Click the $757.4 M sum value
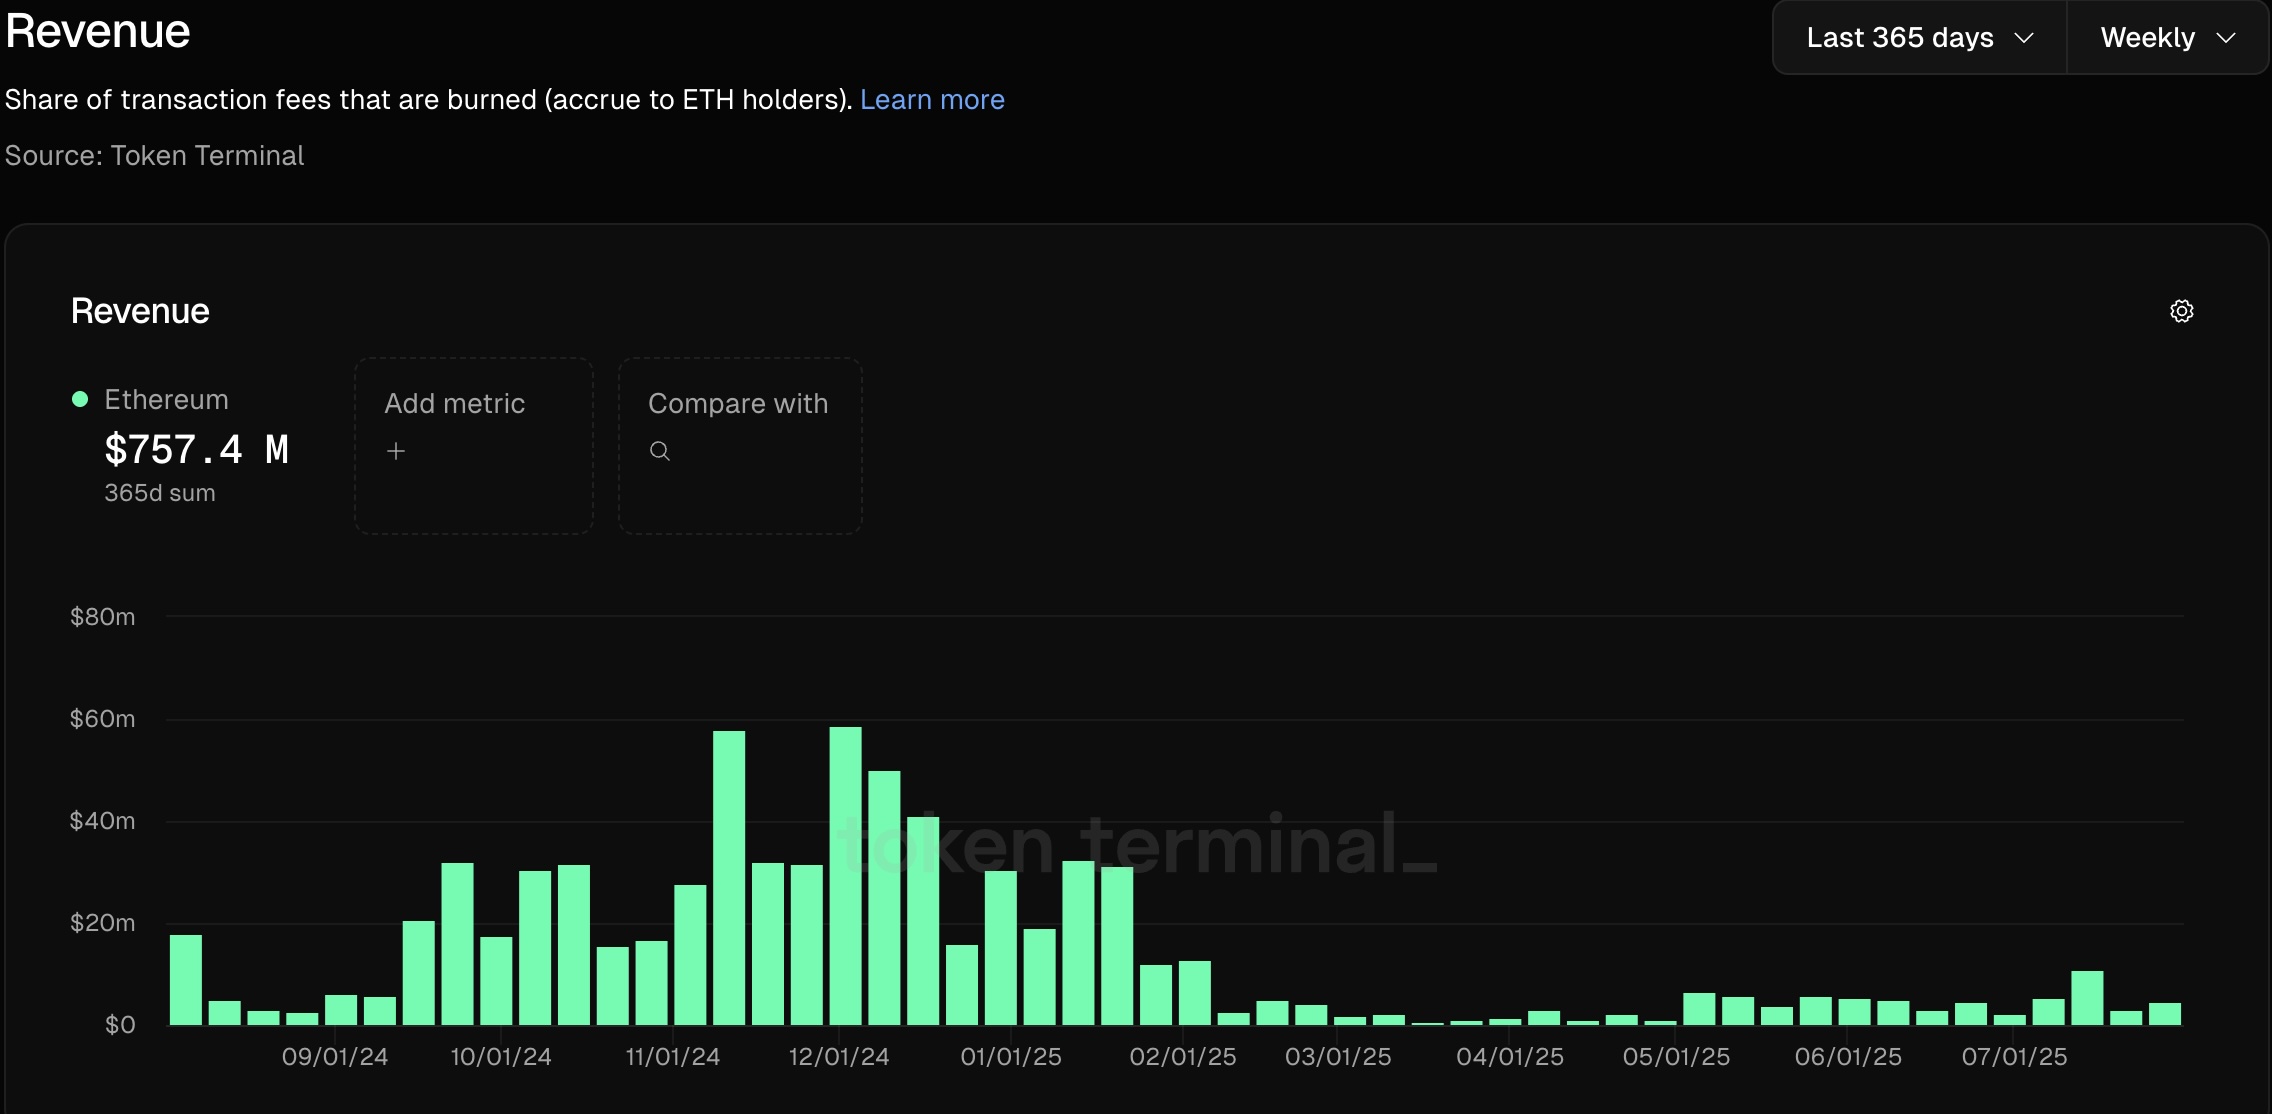Screen dimensions: 2272x1114 click(197, 450)
